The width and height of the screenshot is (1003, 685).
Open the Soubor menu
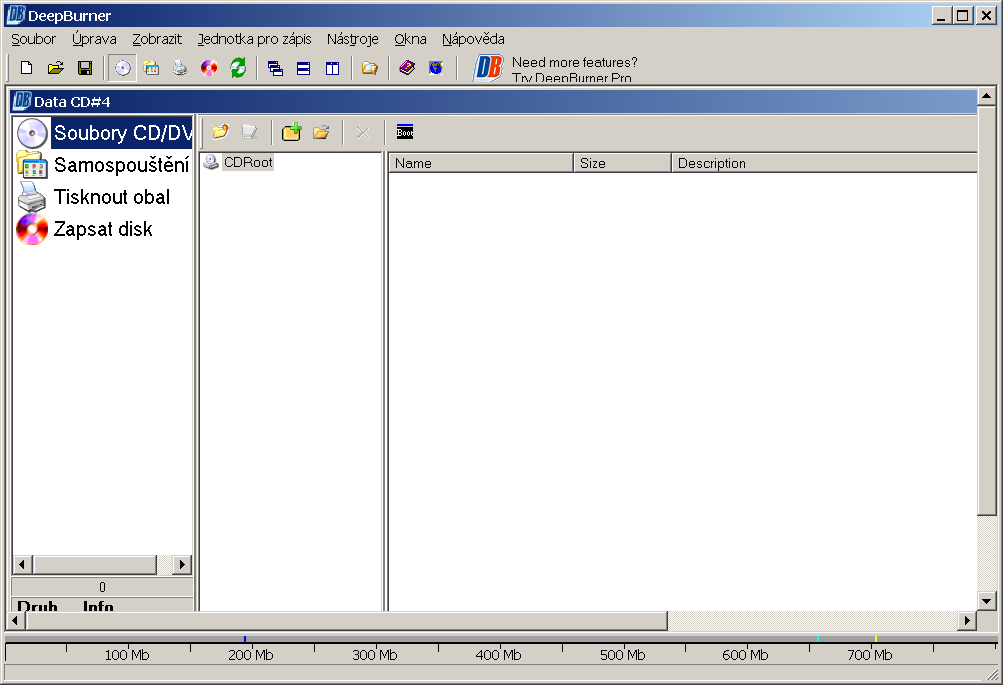tap(33, 39)
